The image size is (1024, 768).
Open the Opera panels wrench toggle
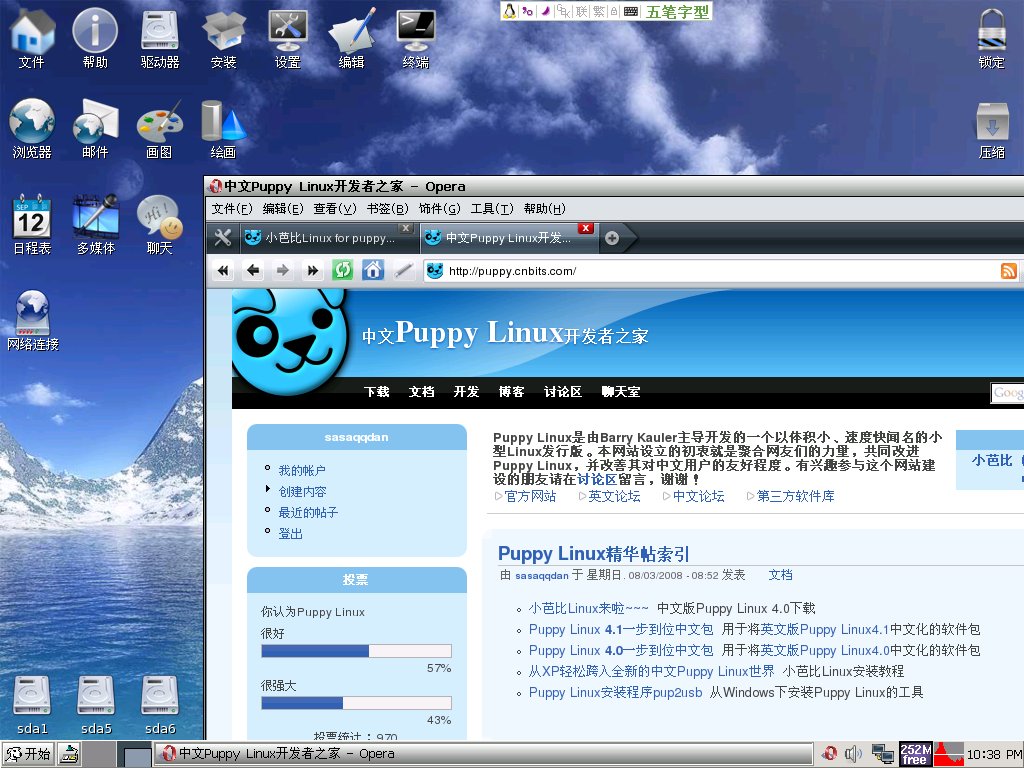coord(223,238)
